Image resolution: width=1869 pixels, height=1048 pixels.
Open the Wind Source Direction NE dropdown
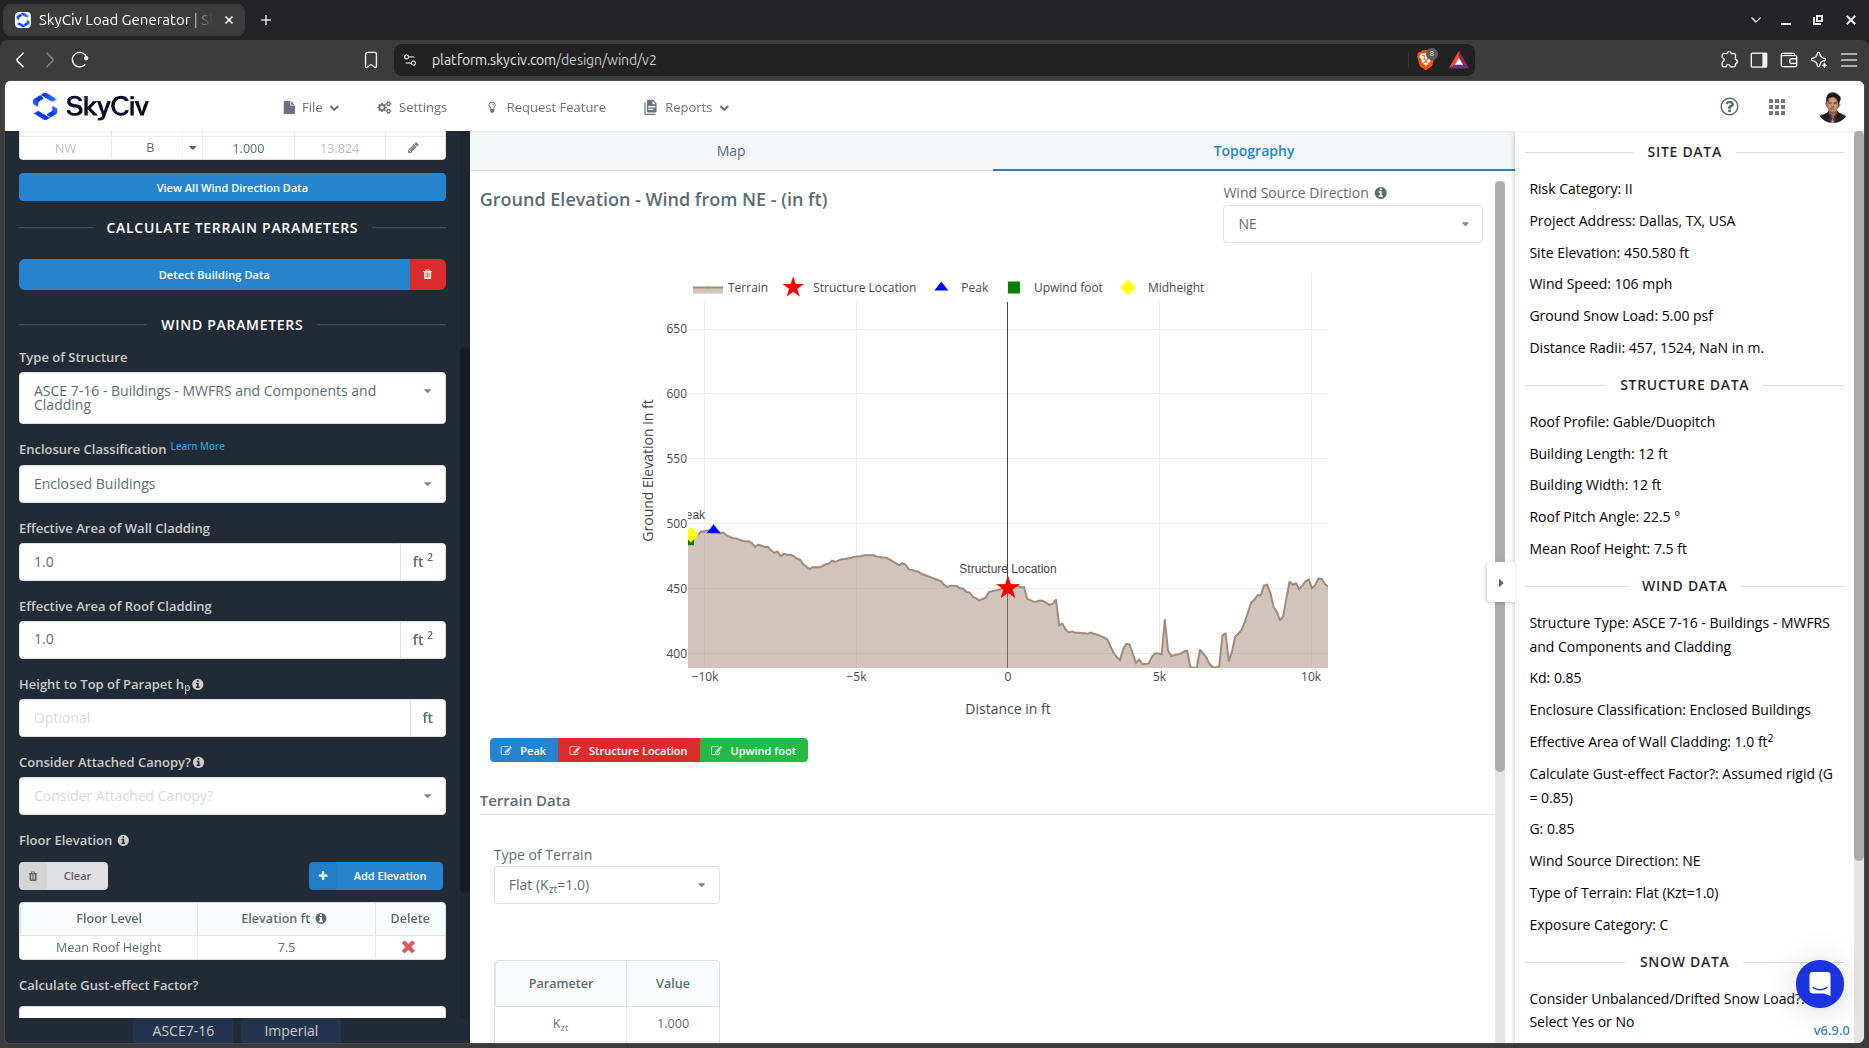[x=1352, y=224]
